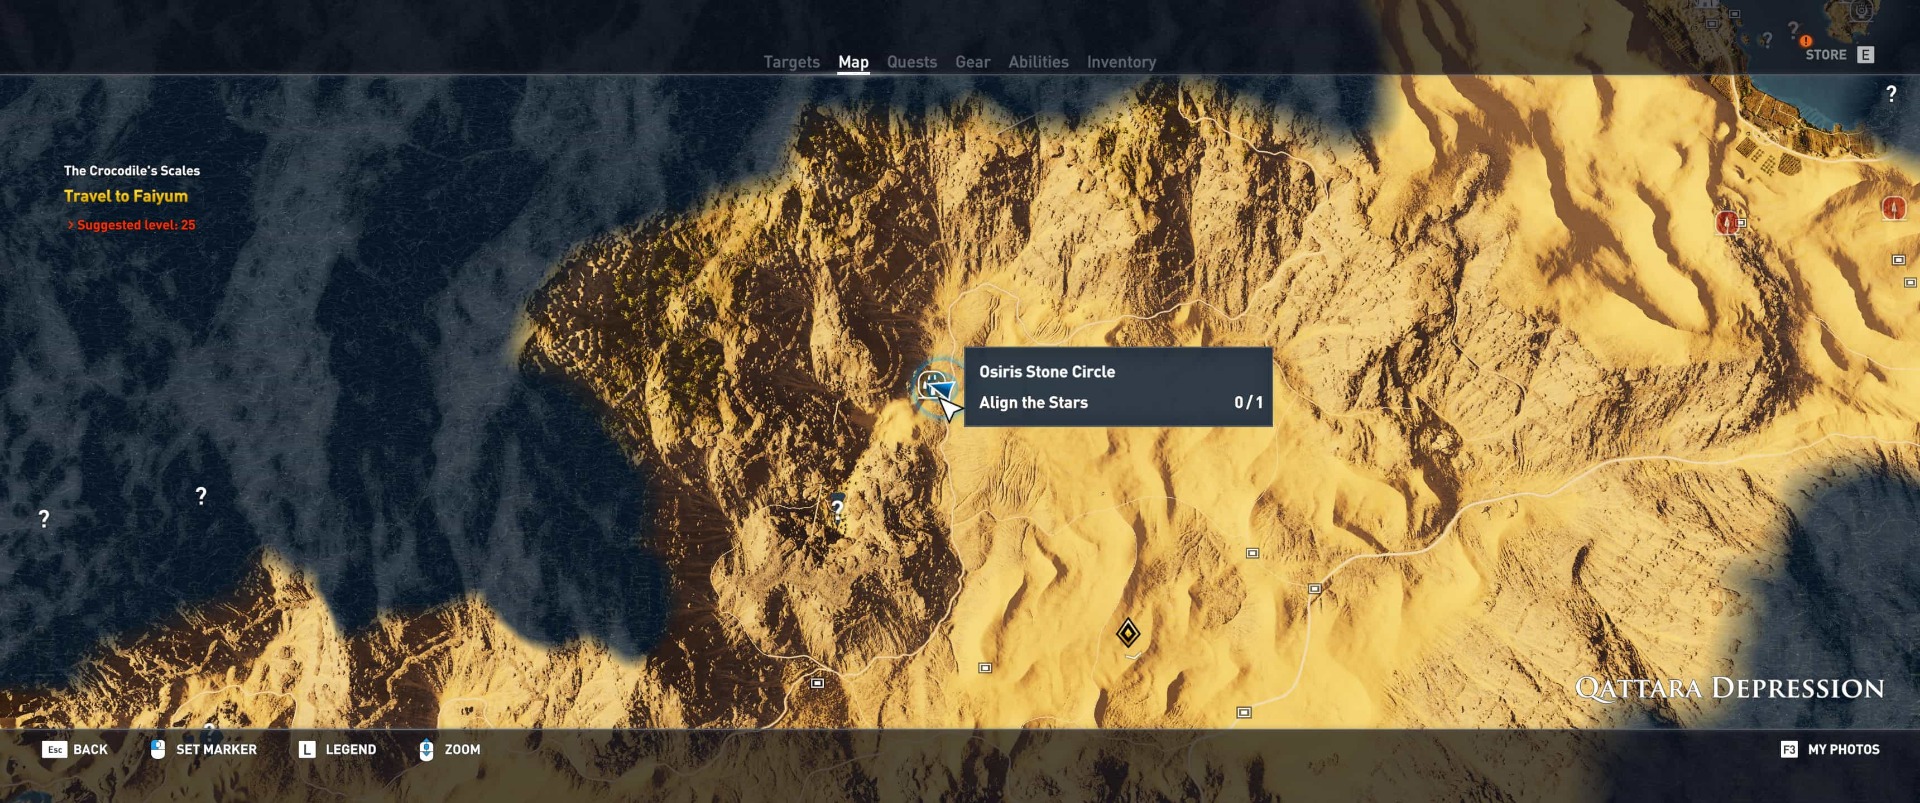Screen dimensions: 1920x803
Task: Click the objective Travel to Faiyum
Action: pyautogui.click(x=126, y=196)
